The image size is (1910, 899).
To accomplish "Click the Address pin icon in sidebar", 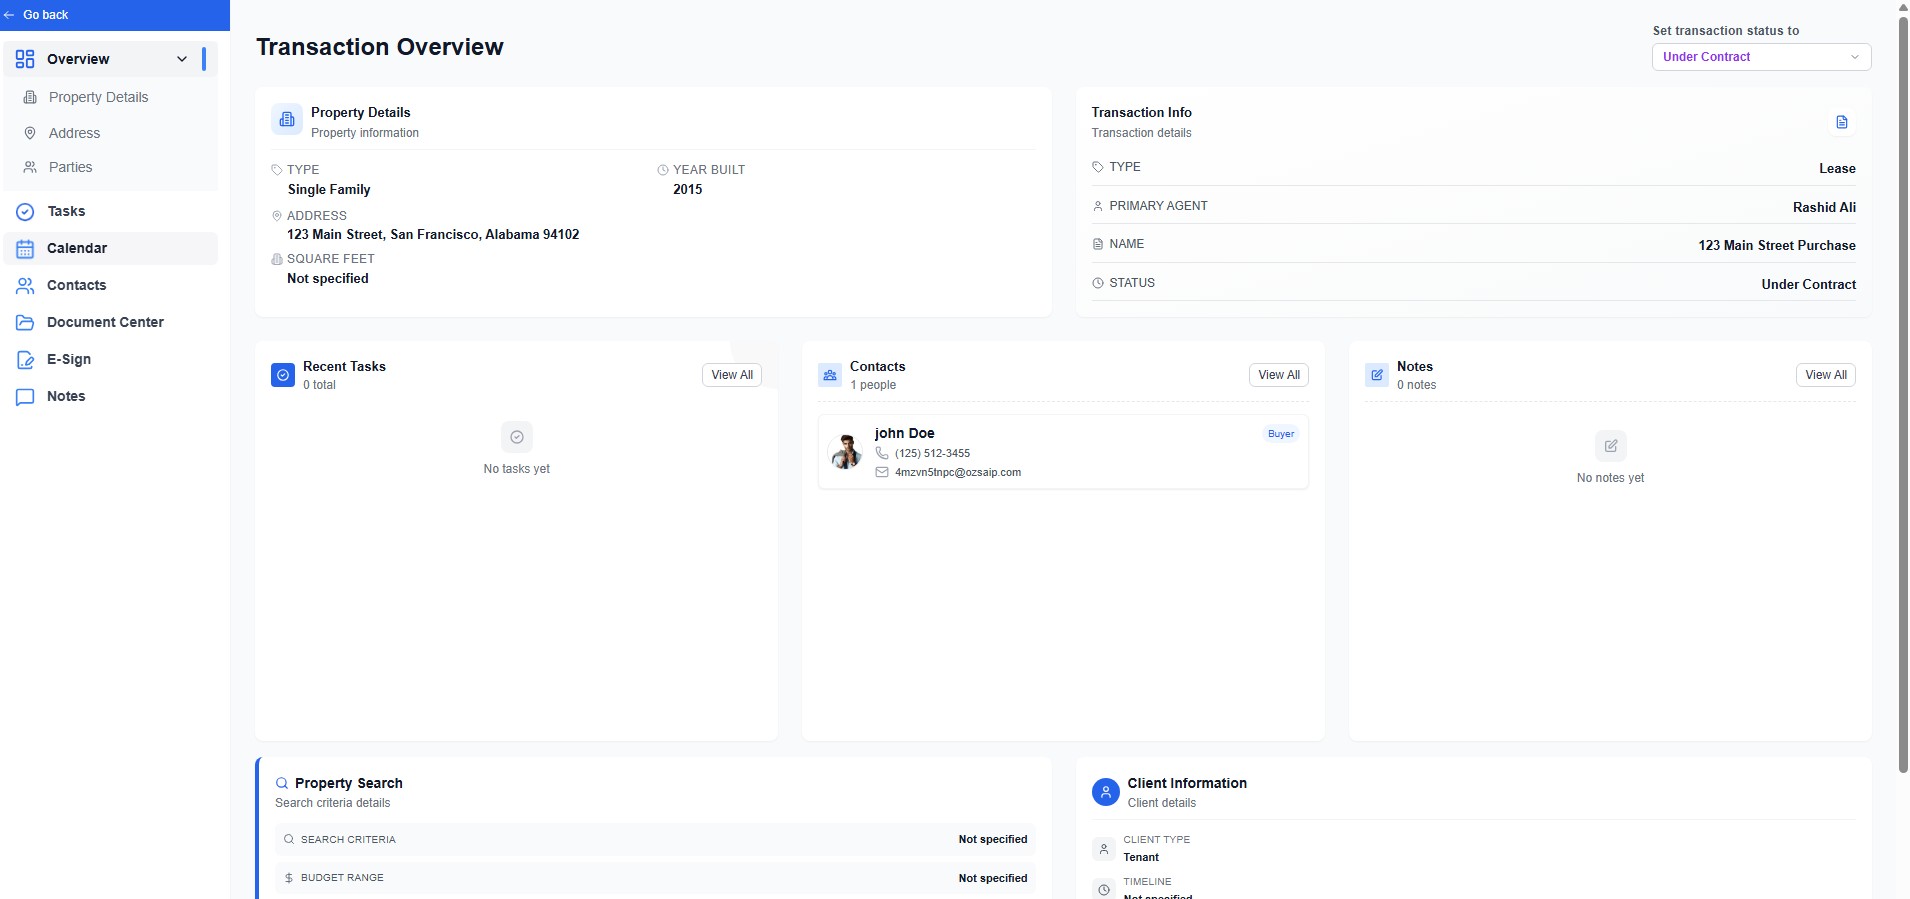I will point(30,133).
